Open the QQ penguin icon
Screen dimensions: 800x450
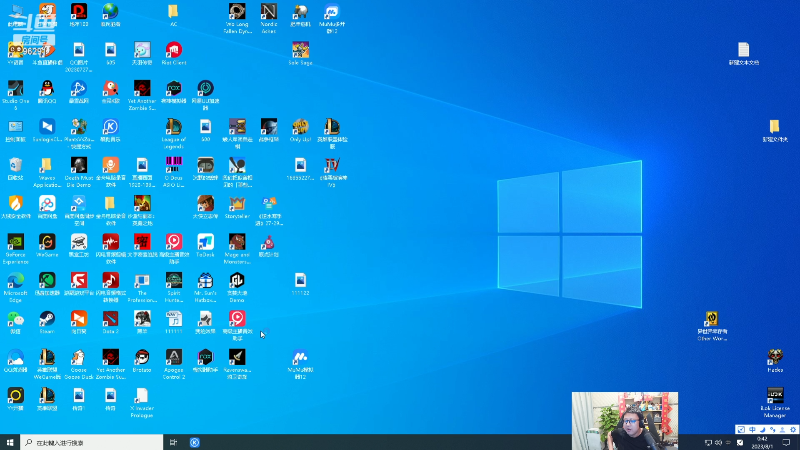[x=47, y=92]
